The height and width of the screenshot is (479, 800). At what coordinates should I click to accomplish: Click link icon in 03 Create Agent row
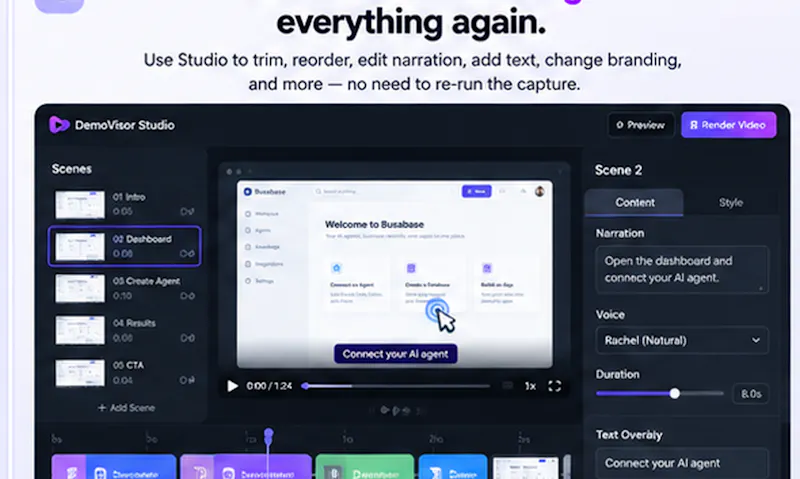187,296
